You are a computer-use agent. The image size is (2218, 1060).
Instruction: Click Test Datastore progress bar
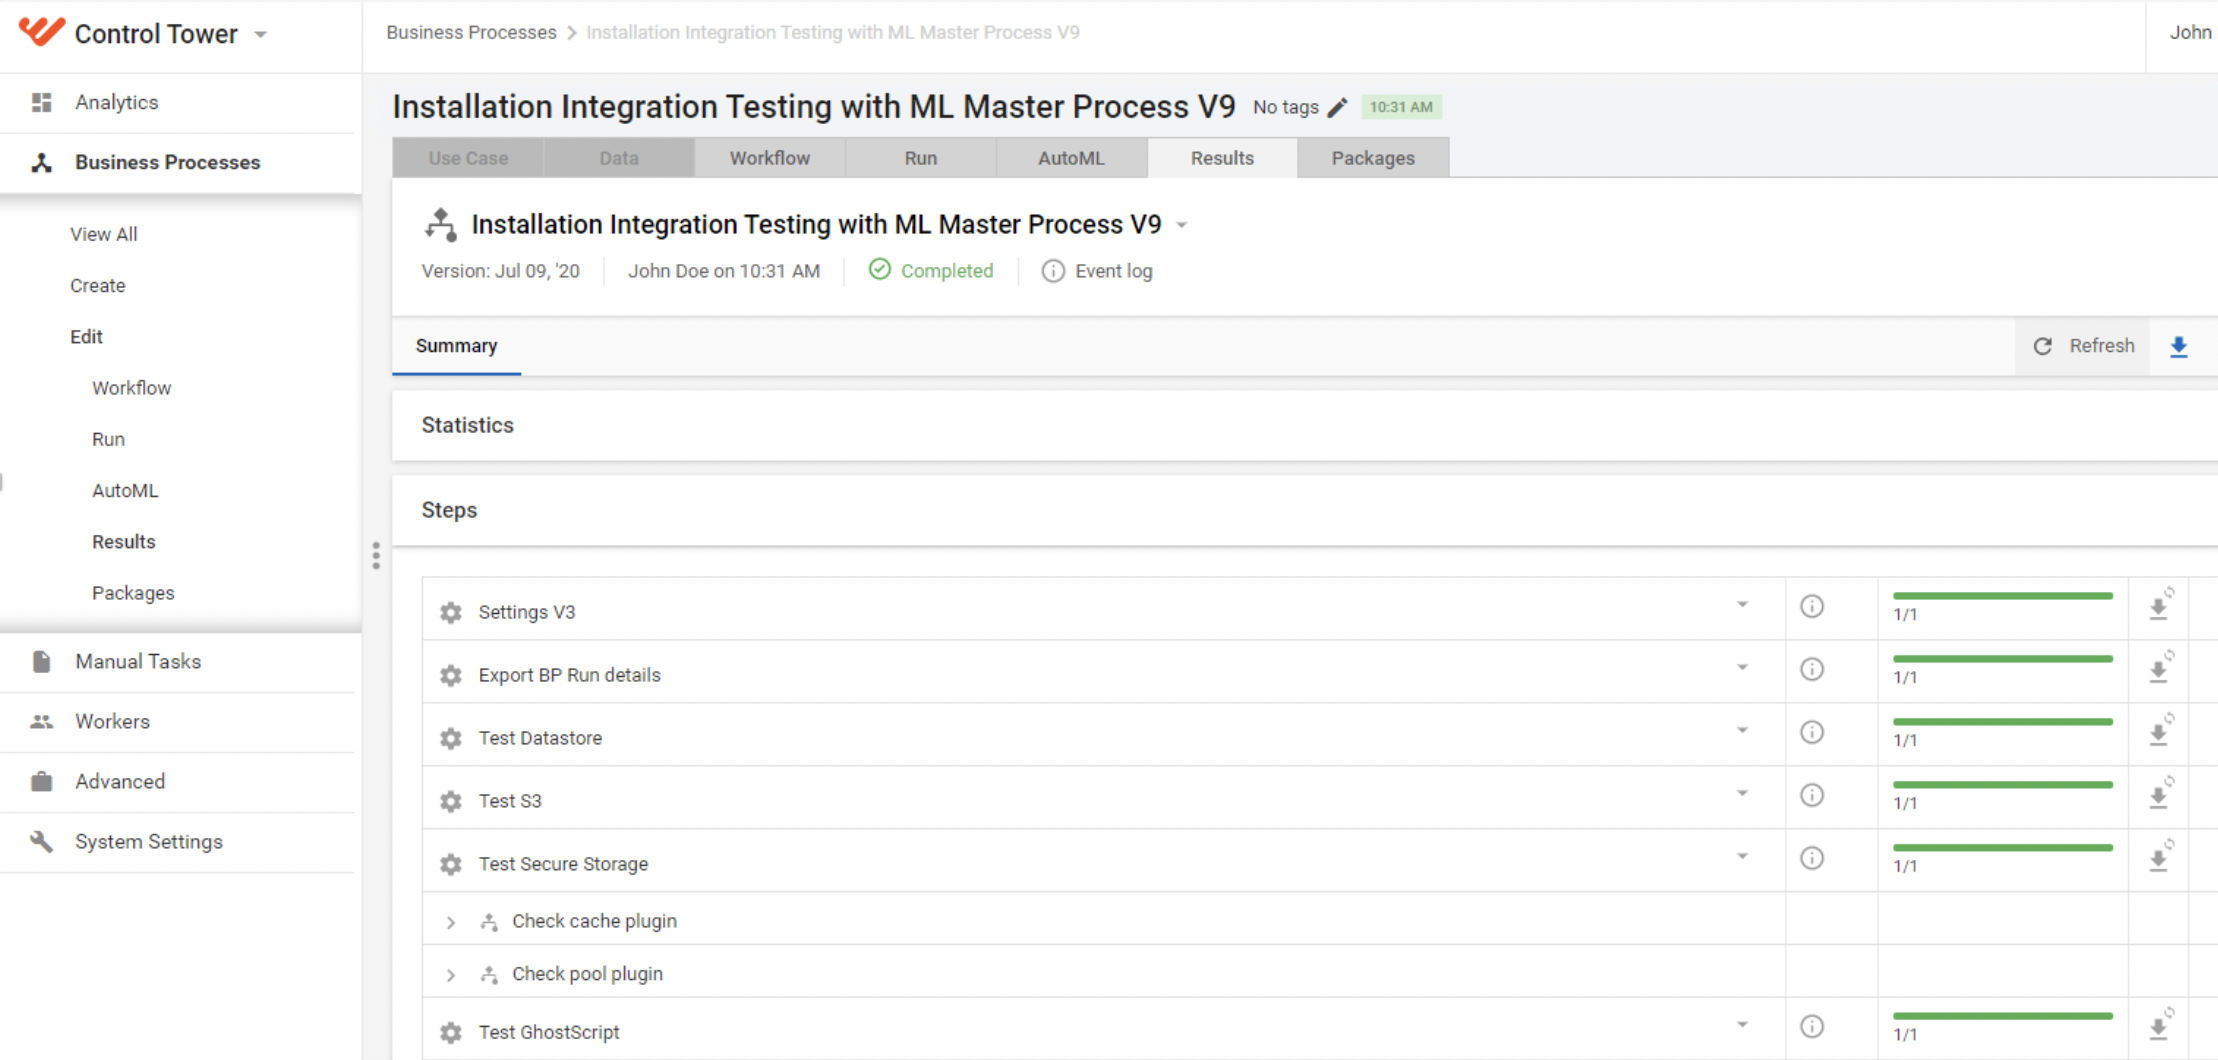click(x=2002, y=722)
